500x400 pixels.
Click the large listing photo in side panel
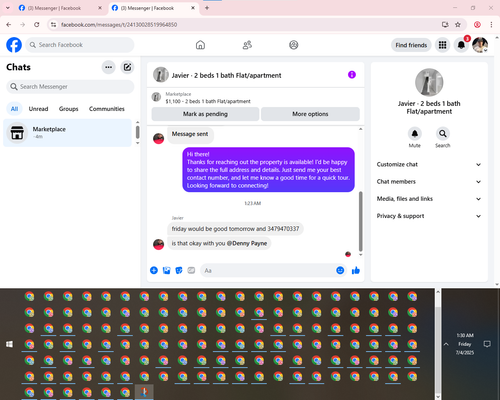coord(429,82)
